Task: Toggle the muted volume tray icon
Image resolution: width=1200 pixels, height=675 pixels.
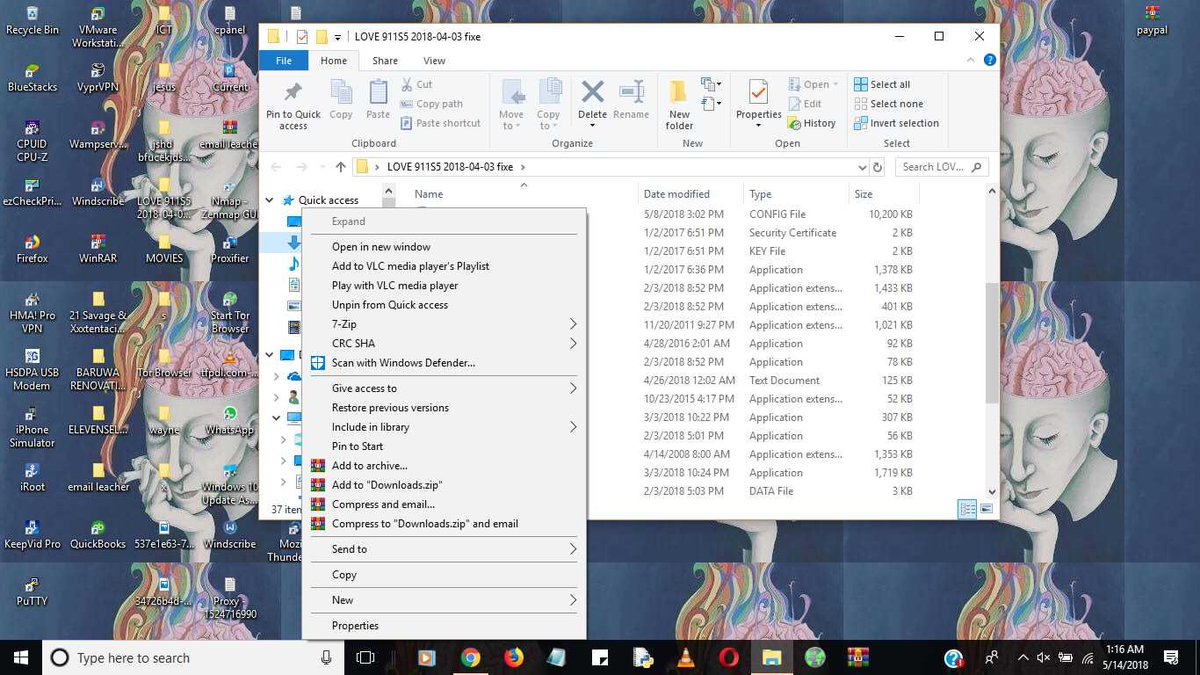Action: point(1043,657)
